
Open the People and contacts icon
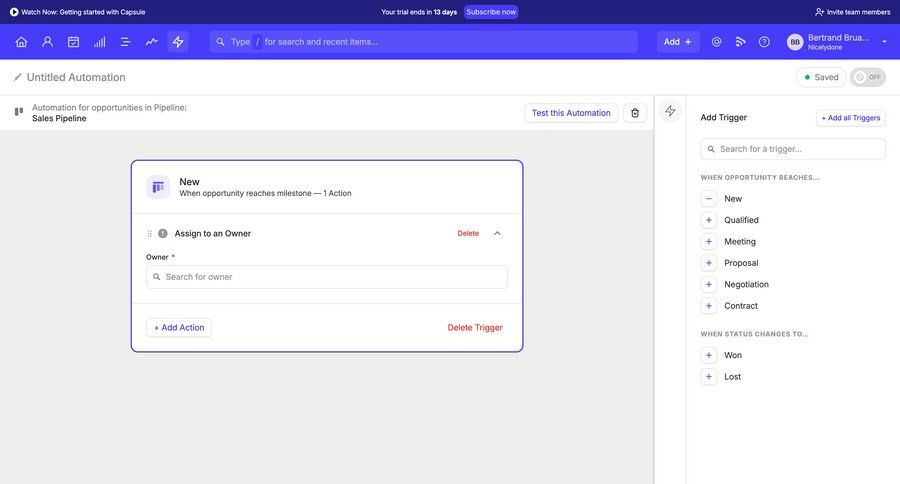pyautogui.click(x=47, y=42)
